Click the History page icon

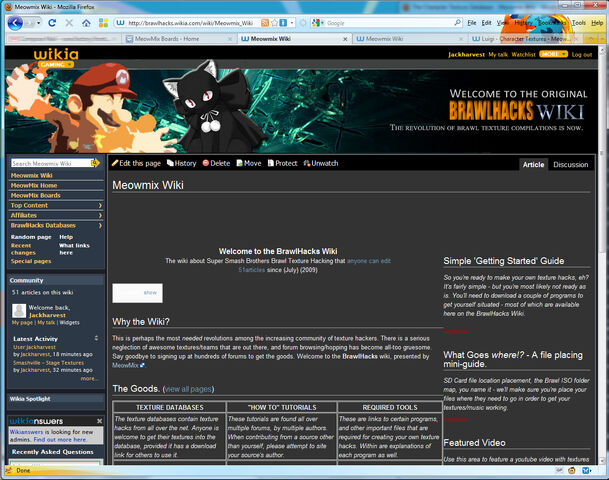click(x=170, y=163)
